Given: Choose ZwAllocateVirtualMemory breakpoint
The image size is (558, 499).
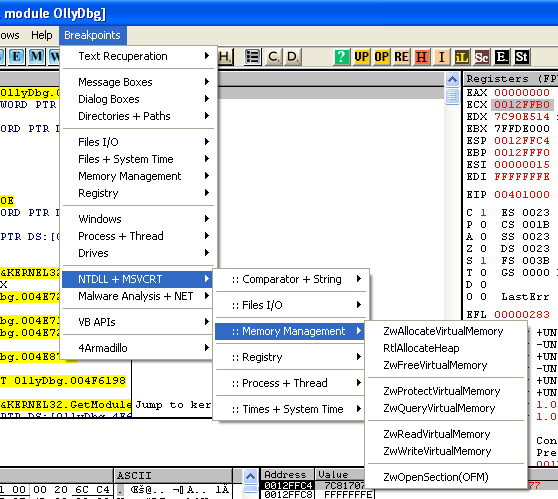Looking at the screenshot, I should (446, 331).
